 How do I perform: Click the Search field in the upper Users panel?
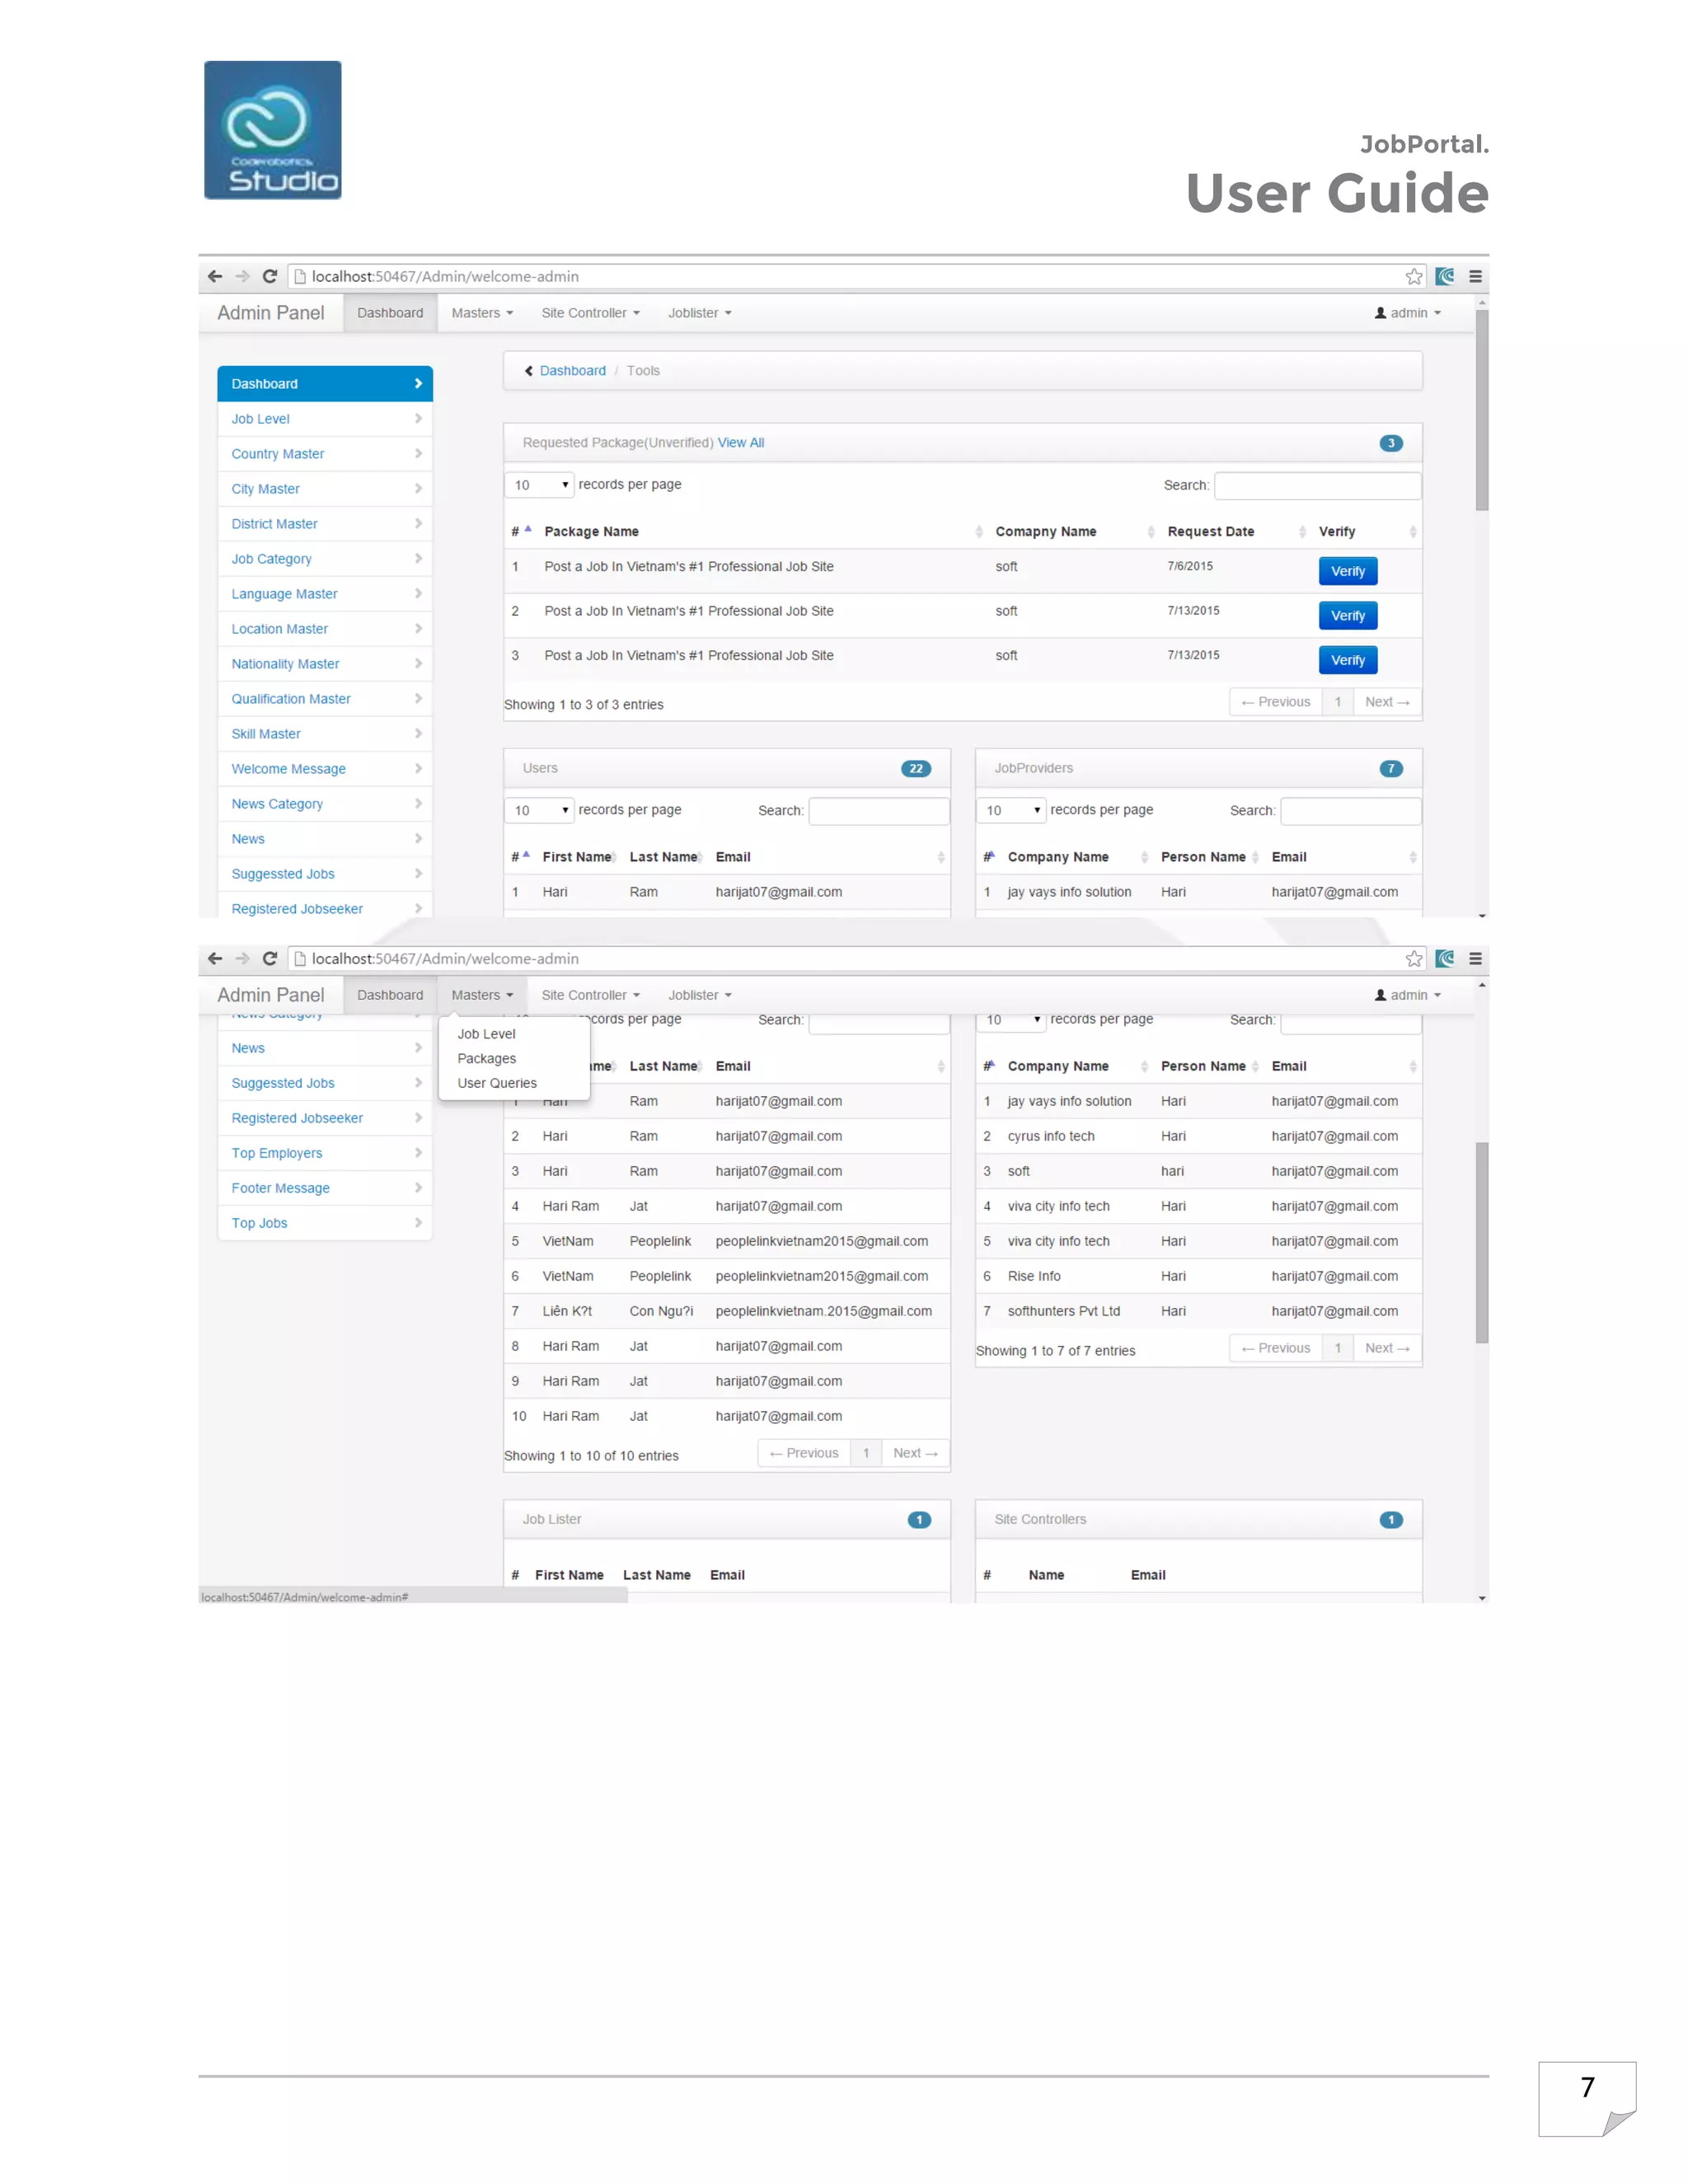(878, 810)
